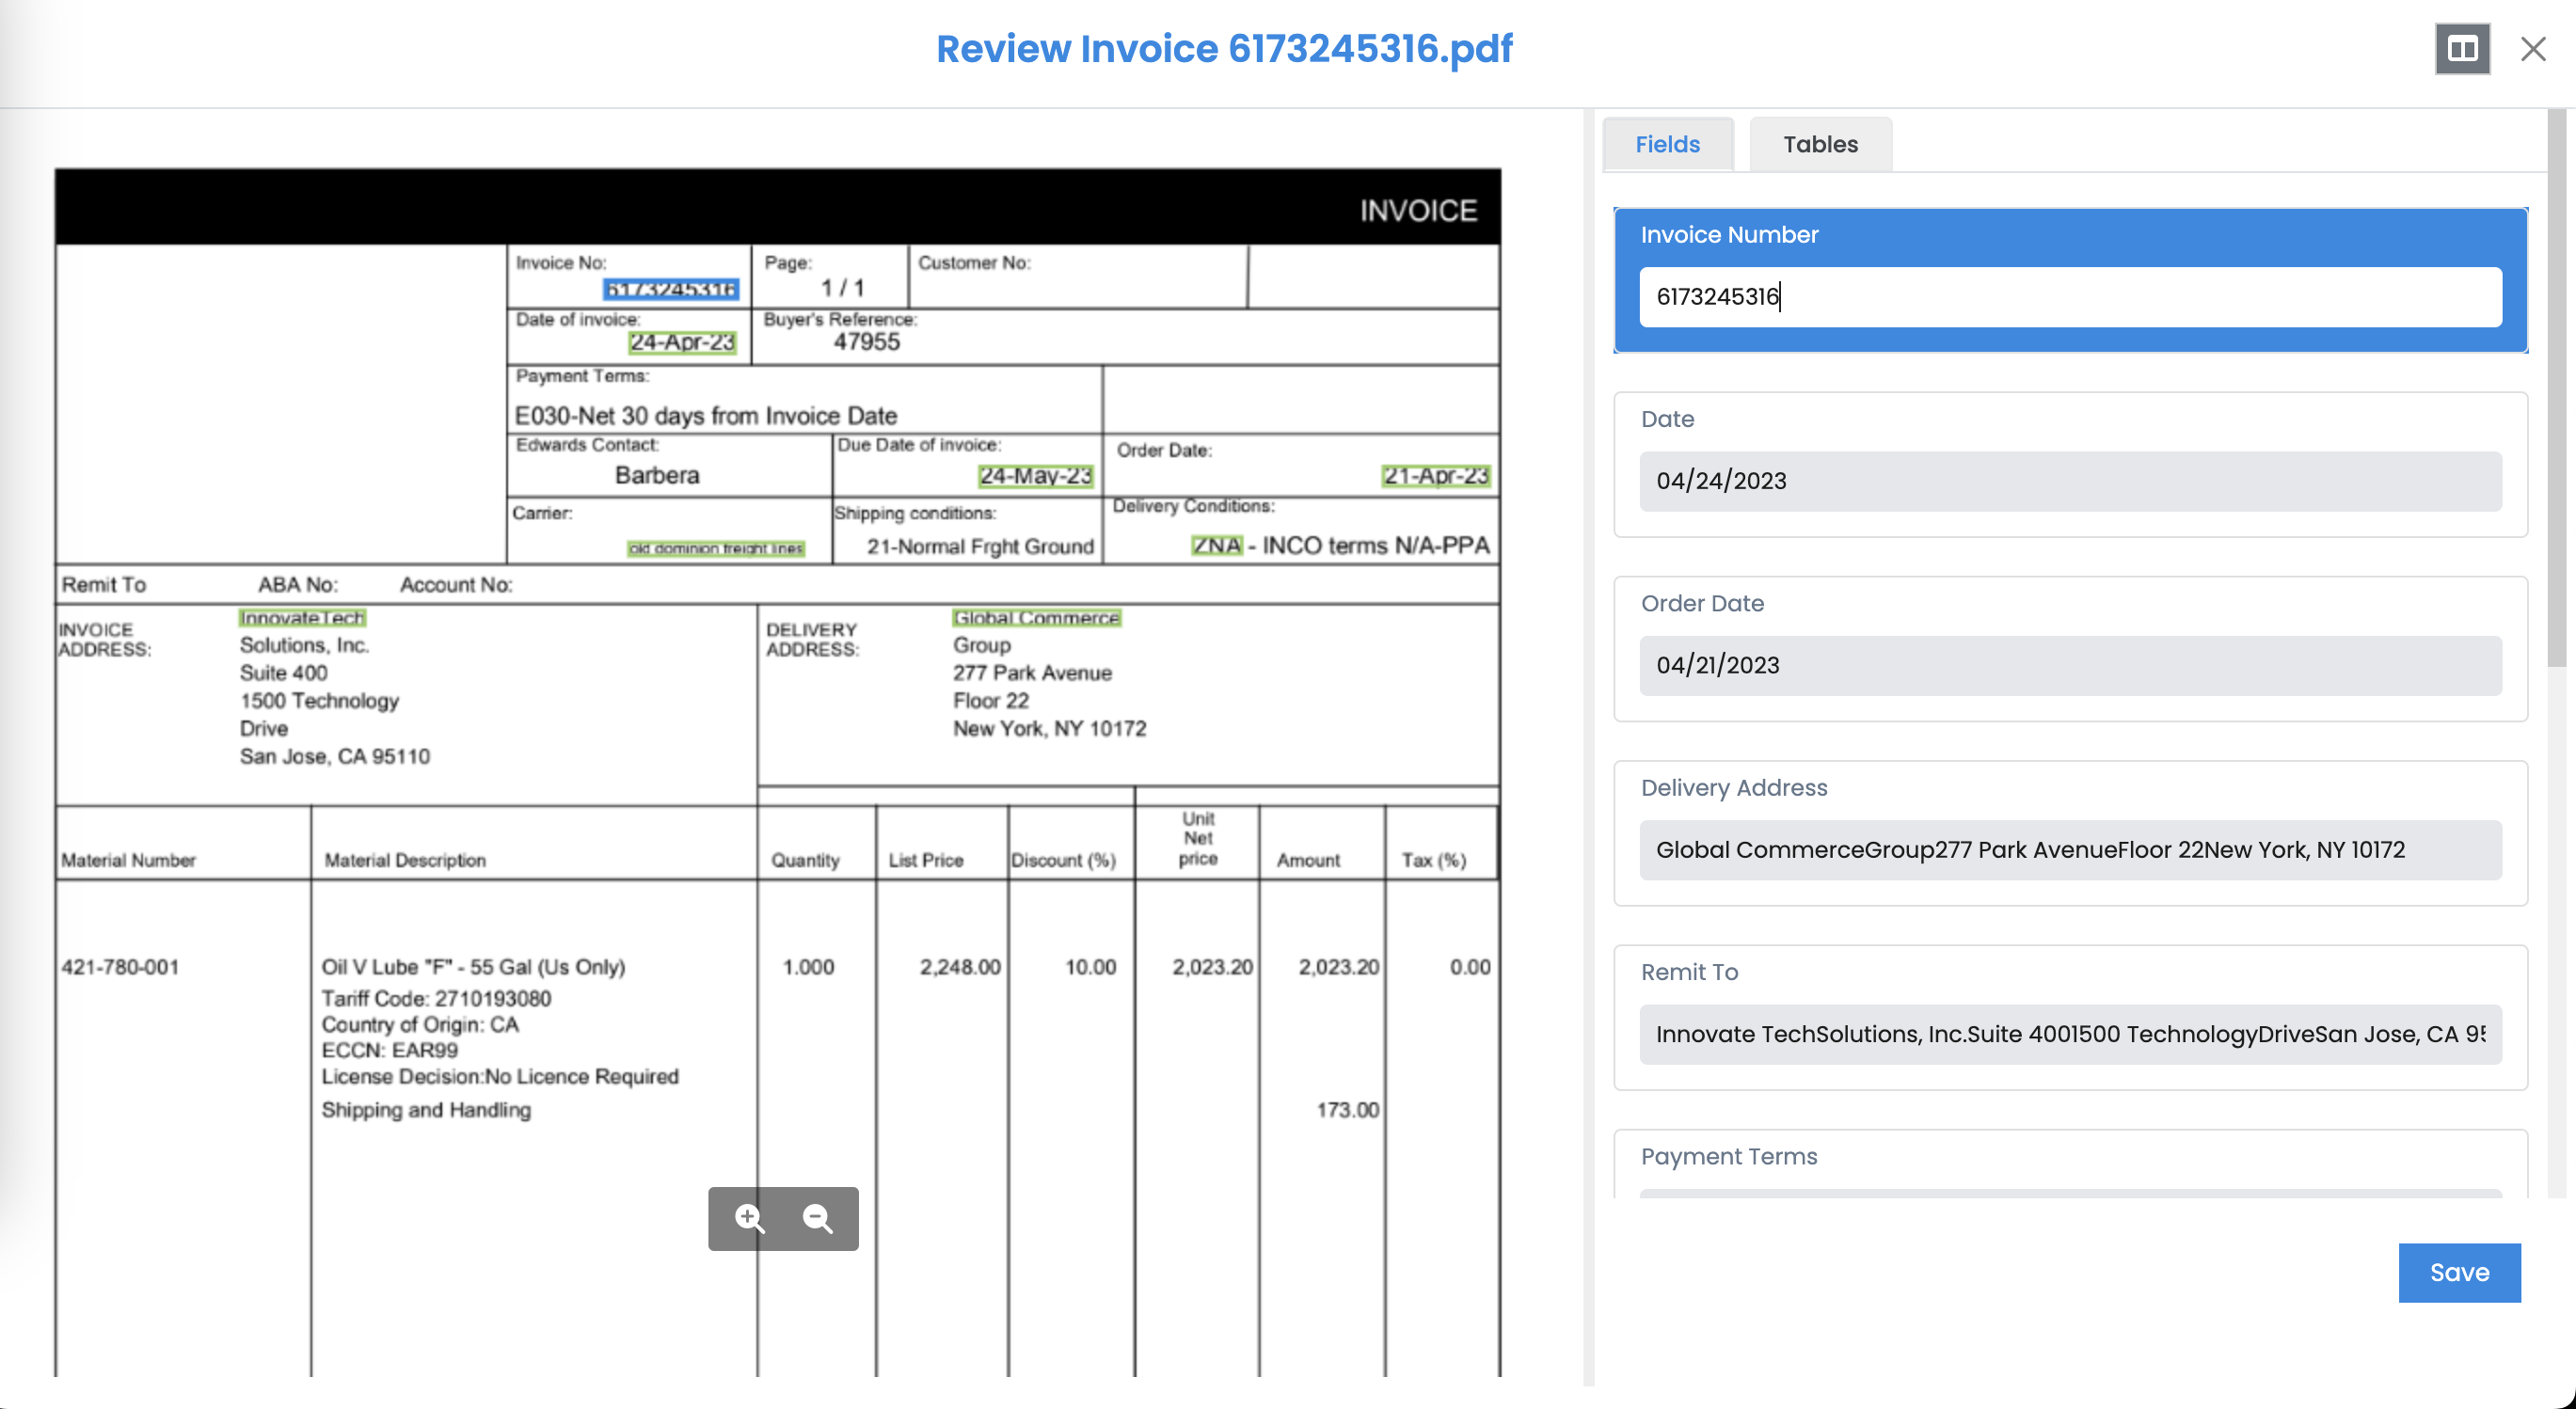Viewport: 2576px width, 1409px height.
Task: Click highlighted 21-Apr-23 order date
Action: [1435, 475]
